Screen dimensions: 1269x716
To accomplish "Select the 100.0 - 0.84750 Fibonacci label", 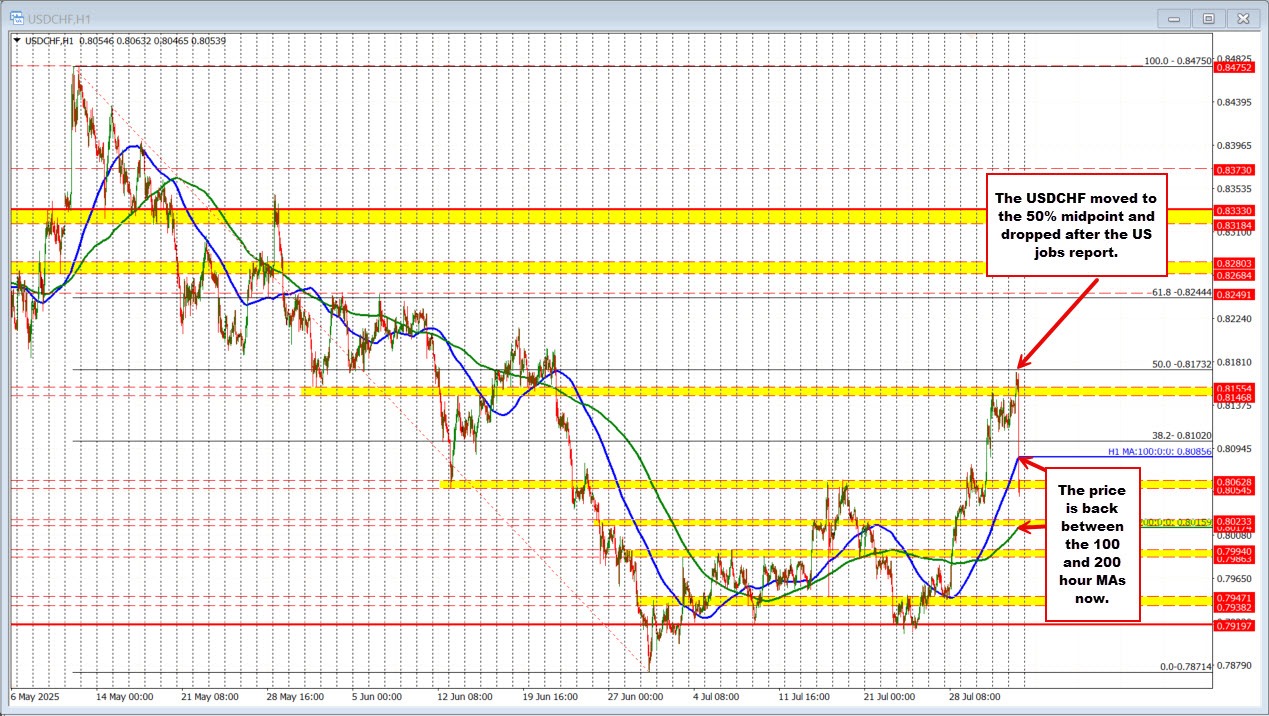I will tap(1177, 61).
